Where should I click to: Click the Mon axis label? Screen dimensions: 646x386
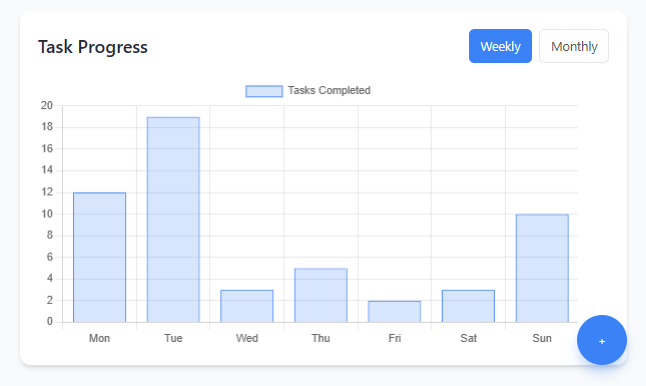pos(99,338)
